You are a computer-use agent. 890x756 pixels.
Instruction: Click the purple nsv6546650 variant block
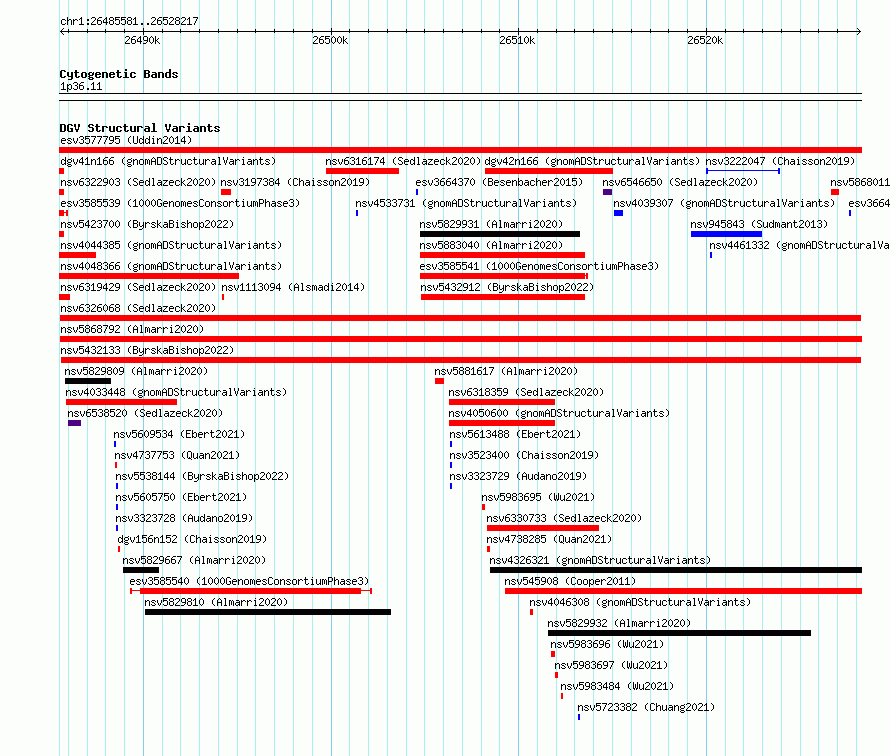607,192
